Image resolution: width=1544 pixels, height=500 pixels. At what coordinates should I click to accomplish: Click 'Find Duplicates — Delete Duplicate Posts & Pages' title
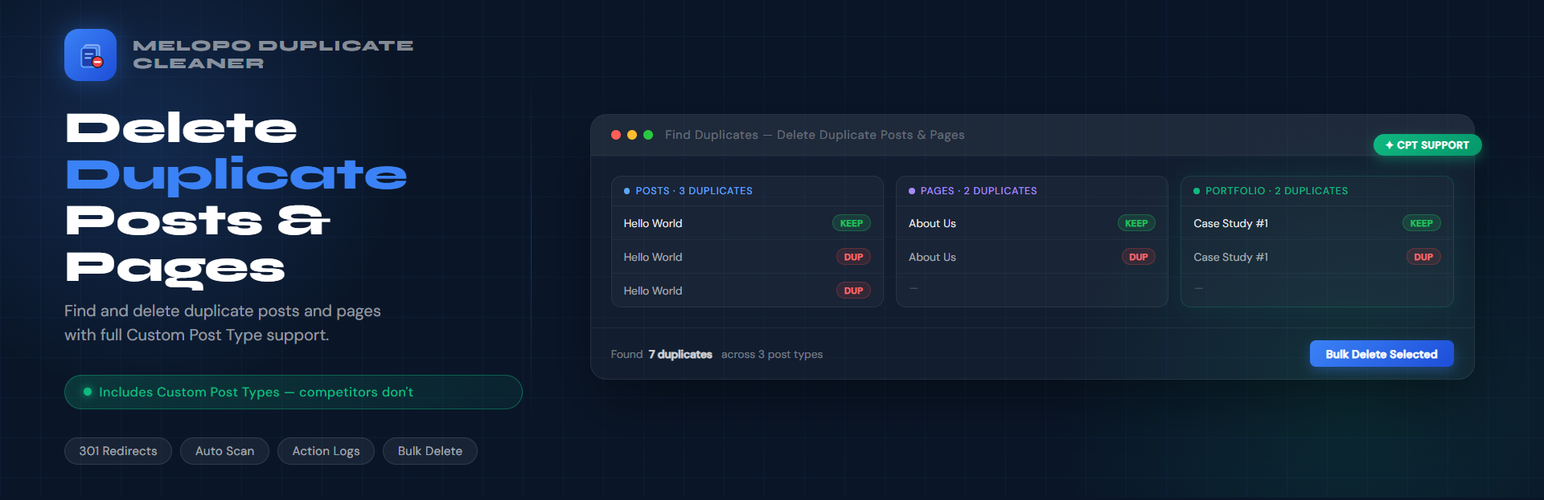tap(815, 135)
